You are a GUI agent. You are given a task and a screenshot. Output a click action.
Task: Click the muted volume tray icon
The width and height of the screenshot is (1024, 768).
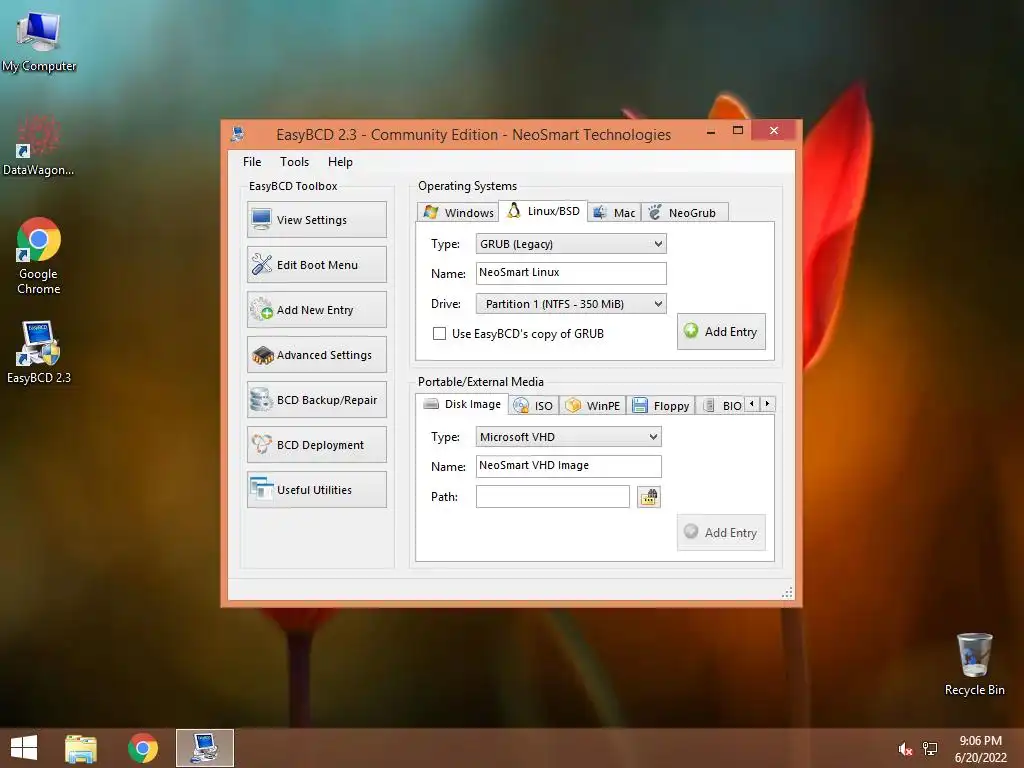coord(905,749)
